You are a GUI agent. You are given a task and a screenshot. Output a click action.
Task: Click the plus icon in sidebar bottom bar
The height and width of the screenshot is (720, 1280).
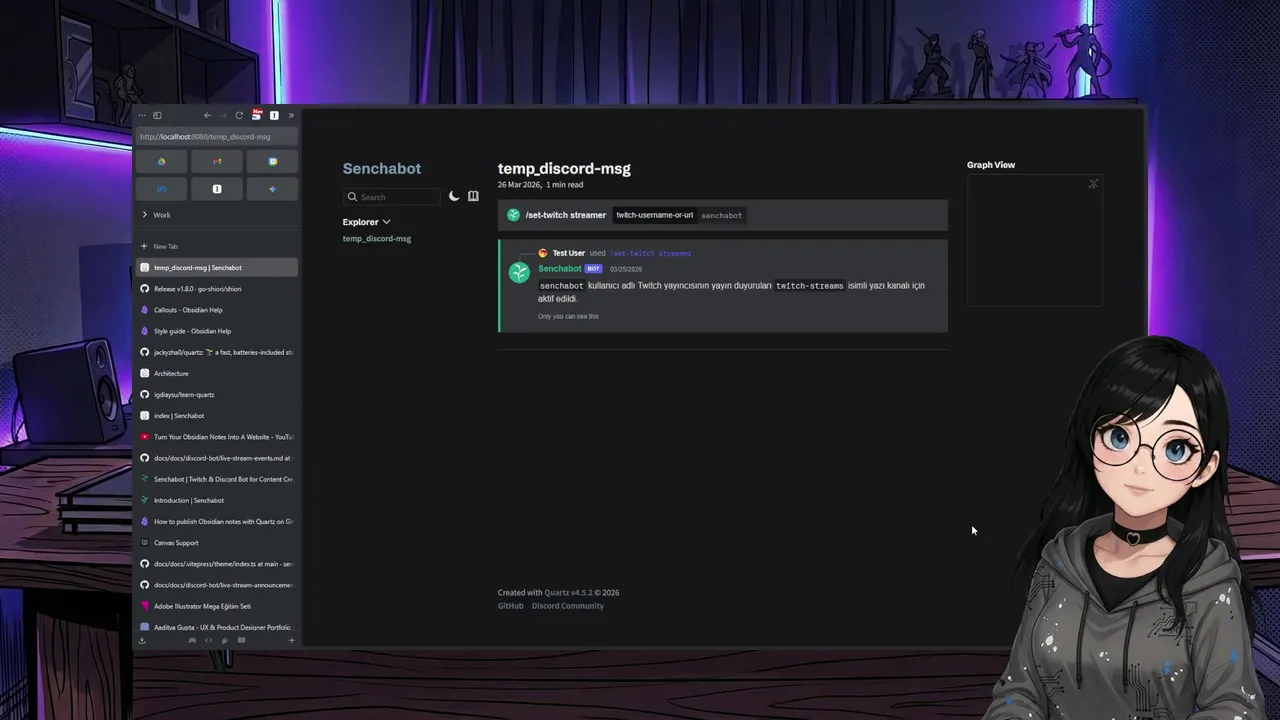(291, 640)
